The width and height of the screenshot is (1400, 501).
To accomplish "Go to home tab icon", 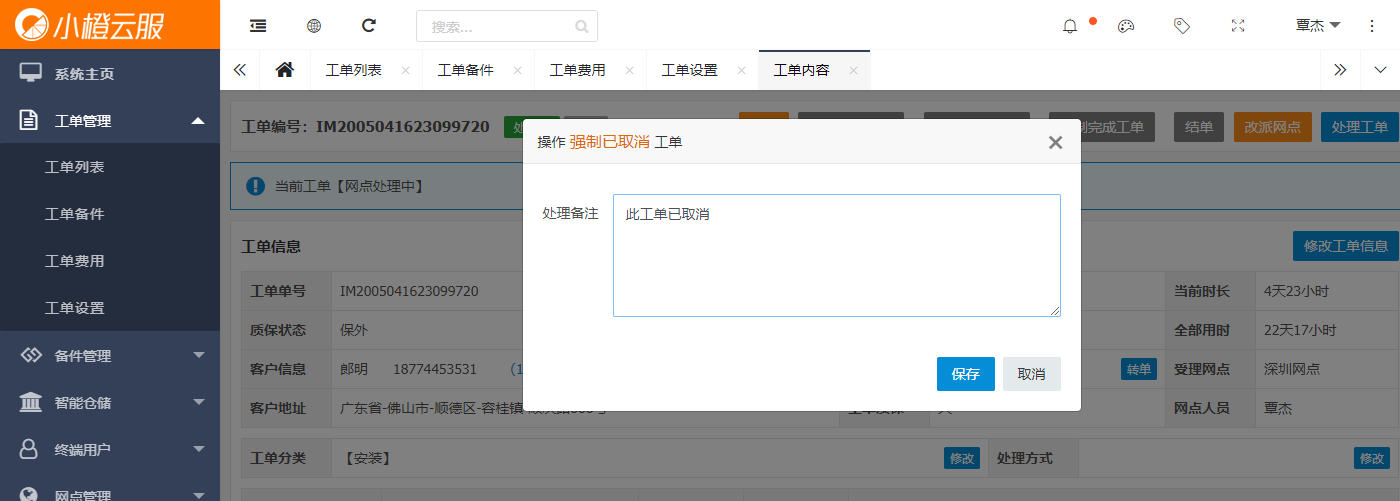I will 285,70.
